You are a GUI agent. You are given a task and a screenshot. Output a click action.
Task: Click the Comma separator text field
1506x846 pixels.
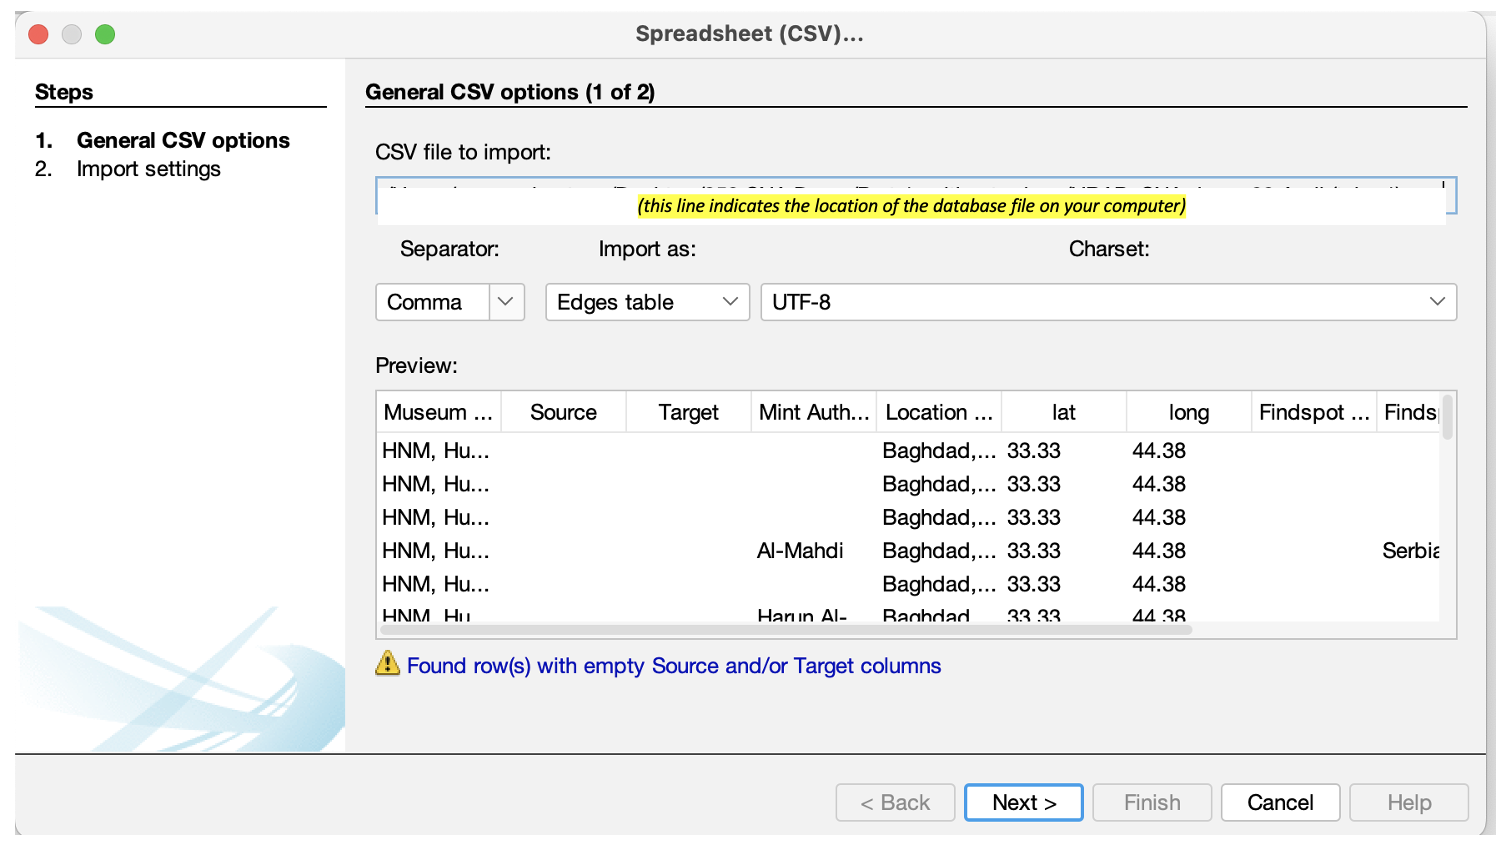pos(433,302)
